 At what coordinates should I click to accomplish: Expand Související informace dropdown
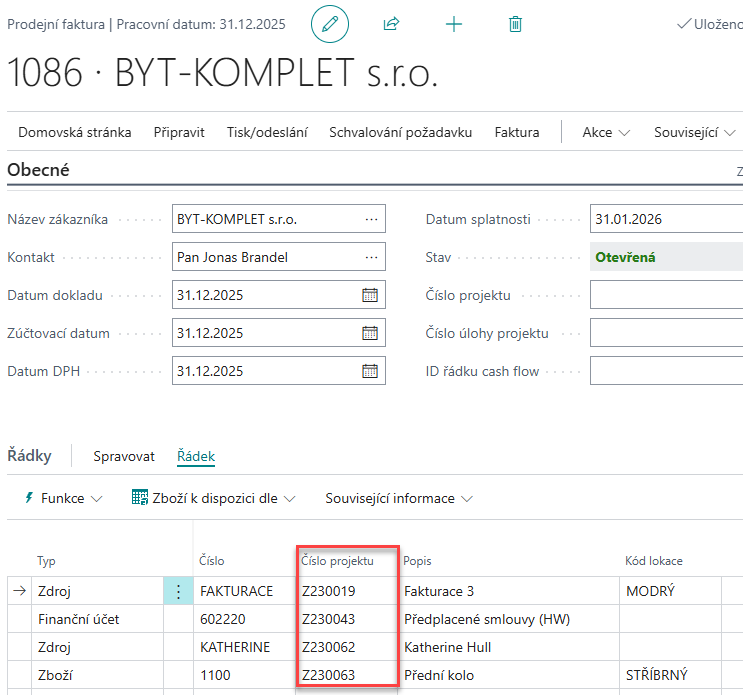coord(399,498)
